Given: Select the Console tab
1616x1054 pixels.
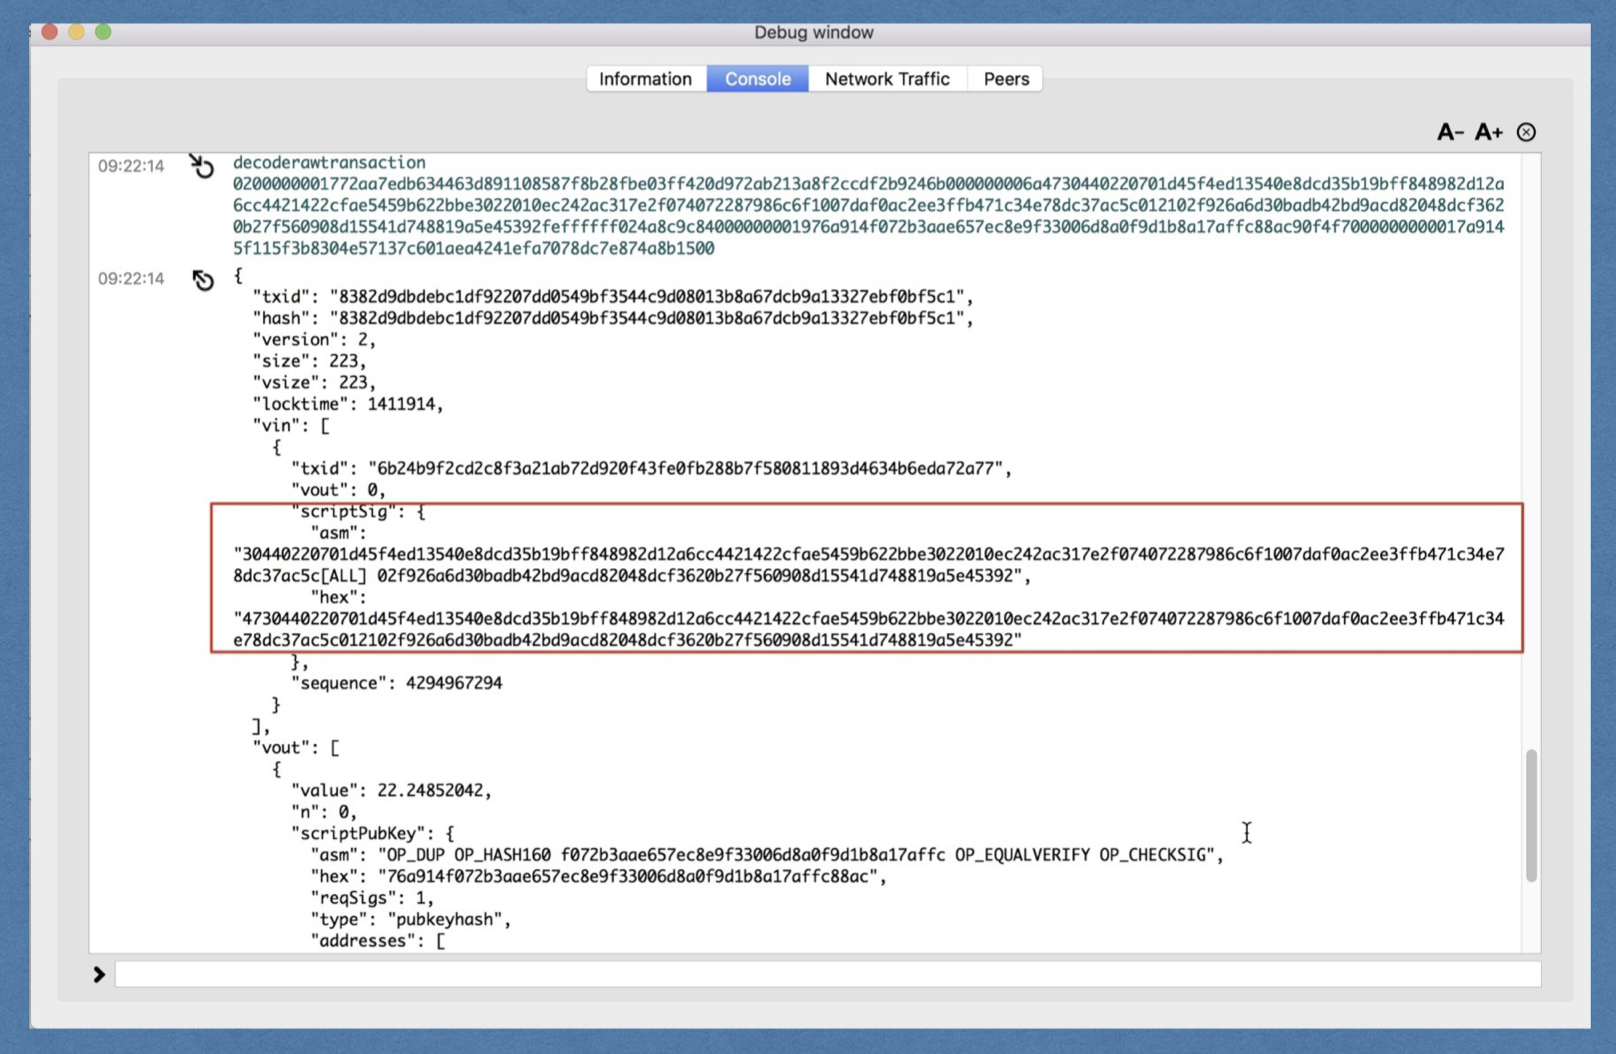Looking at the screenshot, I should [x=757, y=79].
